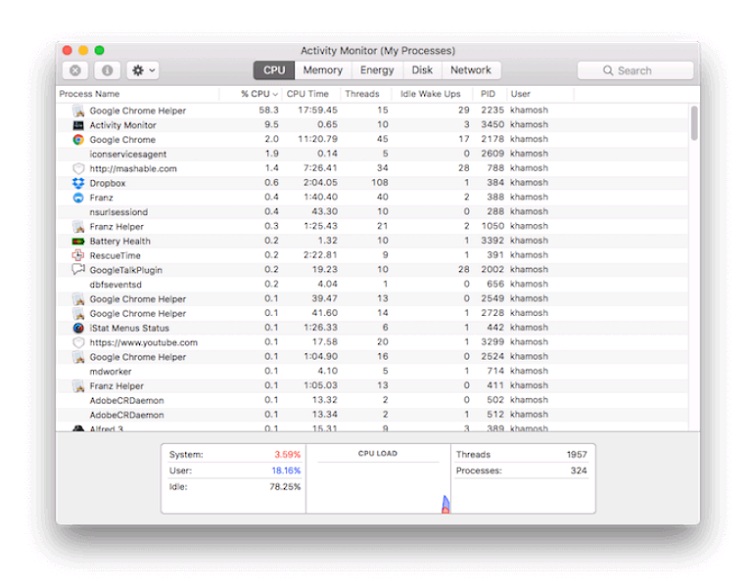Switch to the Disk tab
The width and height of the screenshot is (750, 581).
(x=422, y=70)
